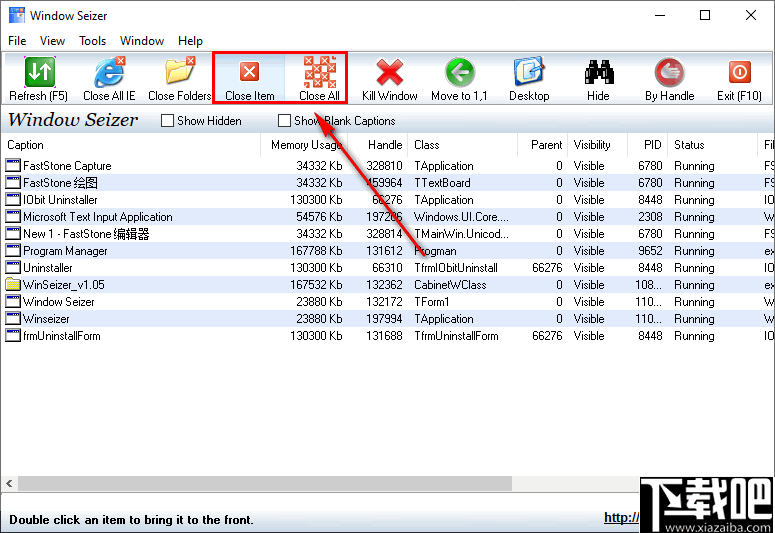Click the TTextBoard class cell
The width and height of the screenshot is (775, 533).
pyautogui.click(x=442, y=183)
